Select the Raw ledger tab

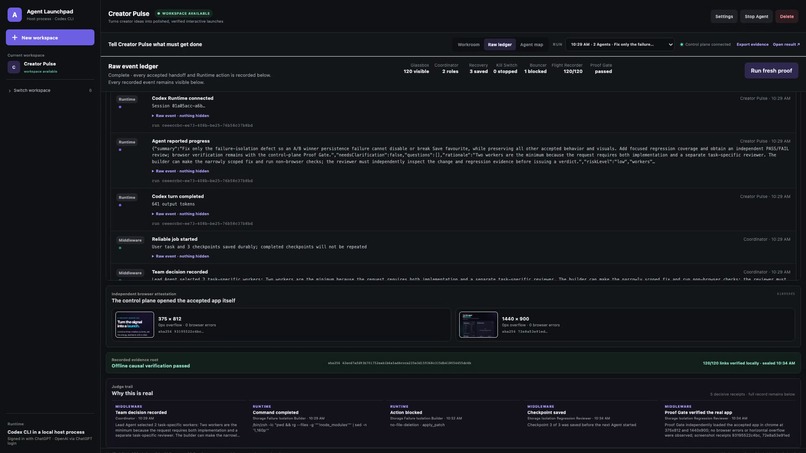[500, 45]
